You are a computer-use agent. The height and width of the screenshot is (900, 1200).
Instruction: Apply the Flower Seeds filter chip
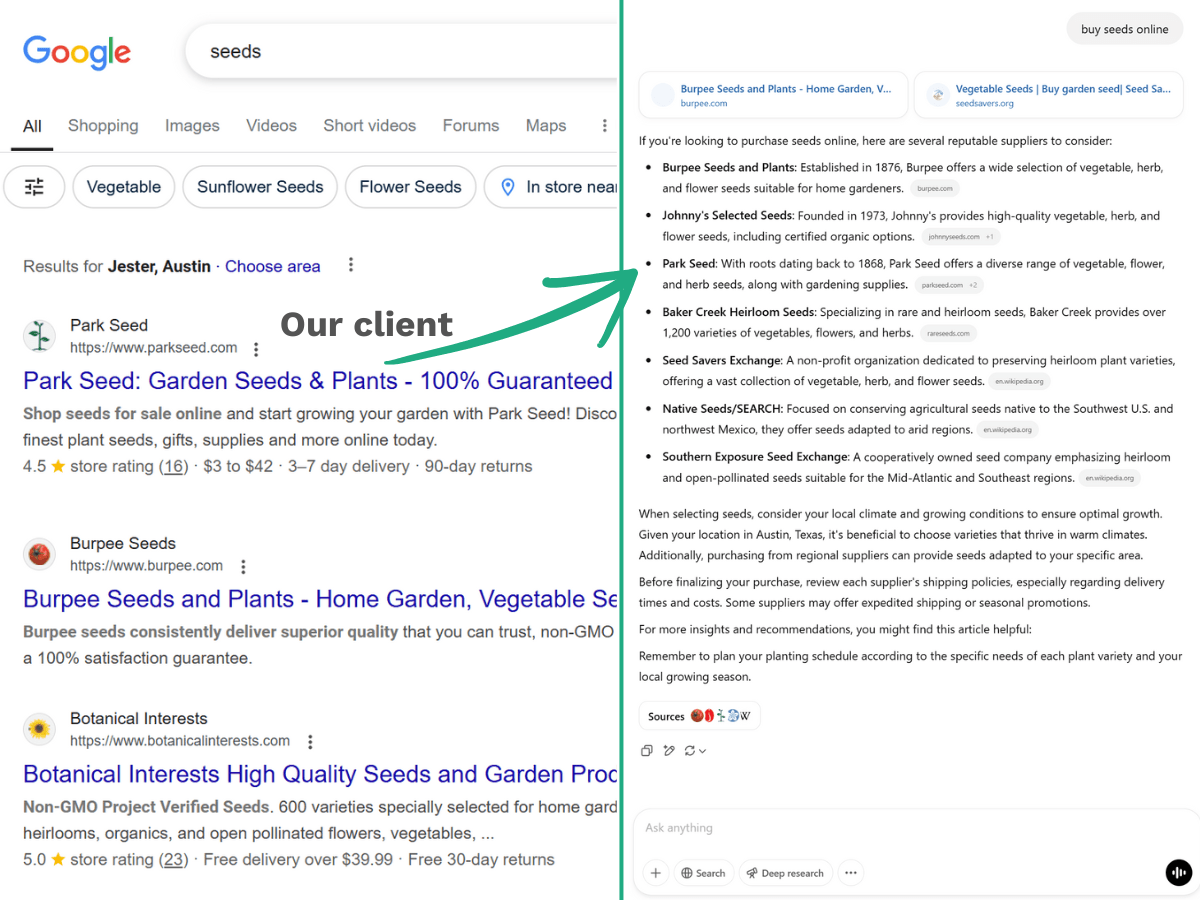[410, 187]
